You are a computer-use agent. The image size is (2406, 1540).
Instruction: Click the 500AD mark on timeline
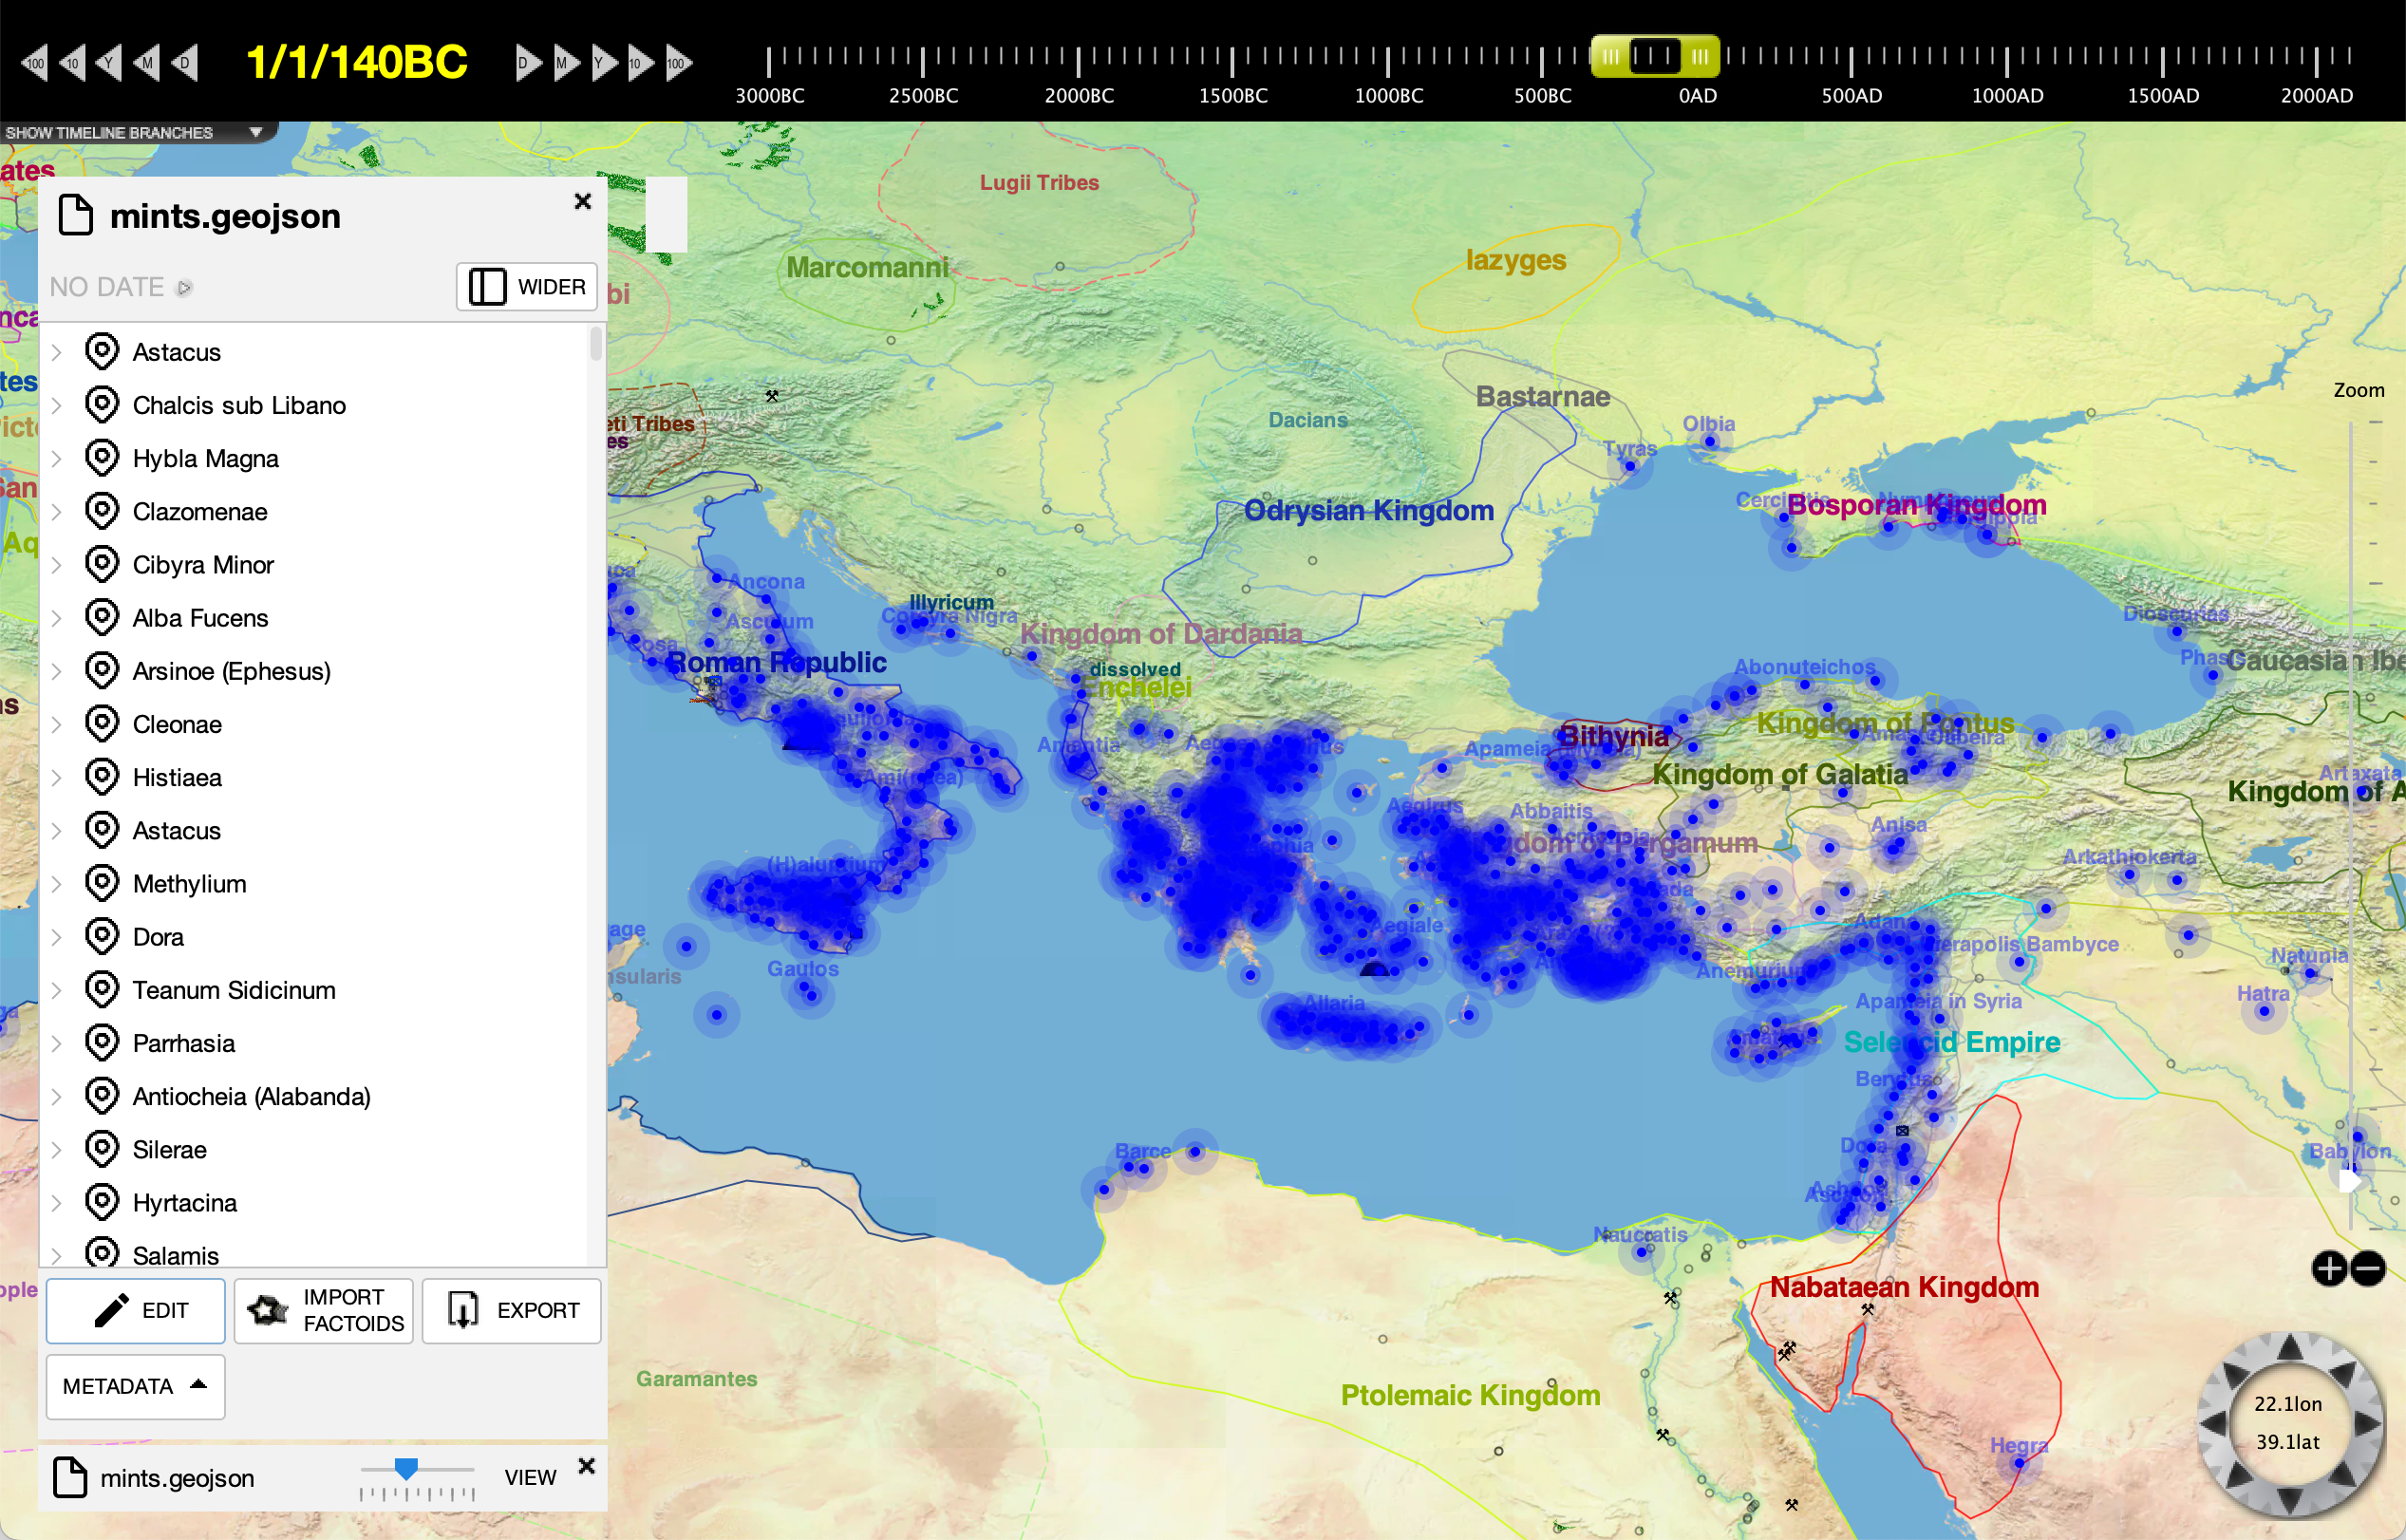pos(1851,62)
